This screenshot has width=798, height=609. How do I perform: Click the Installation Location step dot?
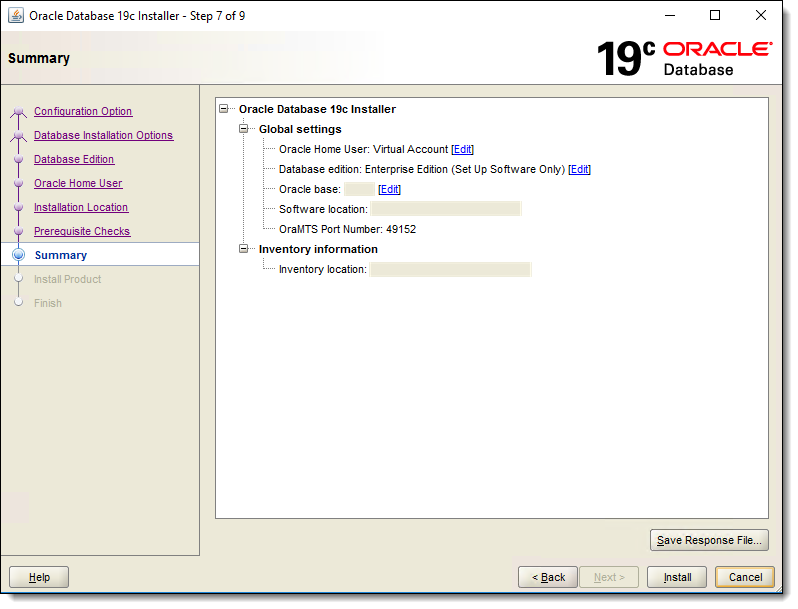[19, 207]
